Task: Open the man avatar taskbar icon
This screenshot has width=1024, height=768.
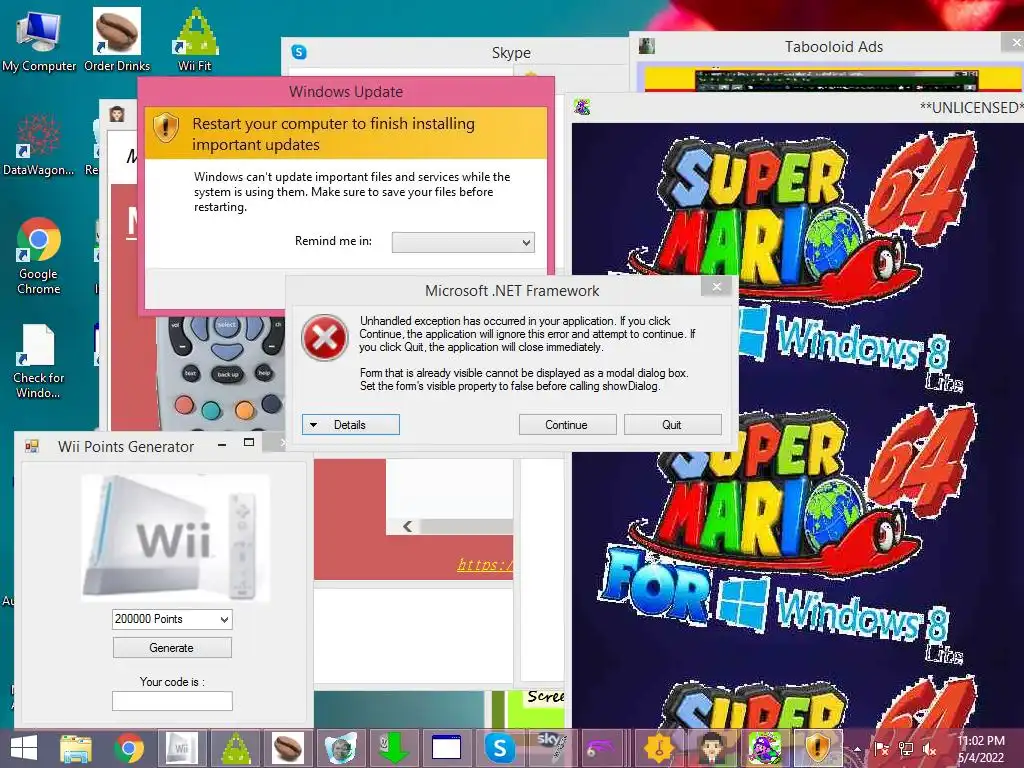Action: coord(712,748)
